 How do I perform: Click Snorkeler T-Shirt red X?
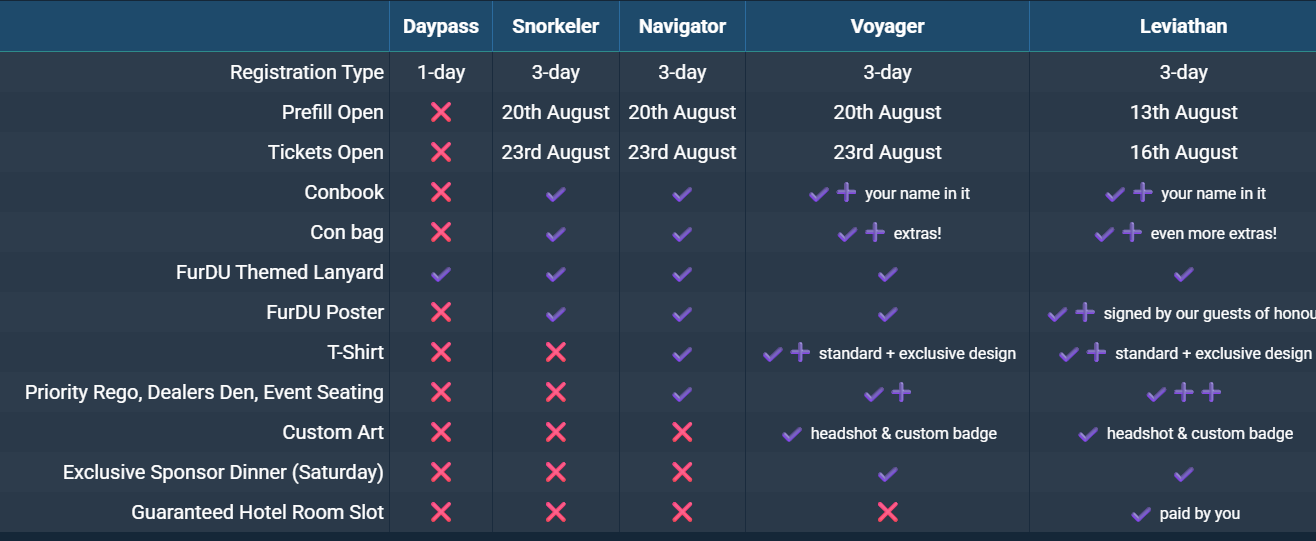click(556, 352)
